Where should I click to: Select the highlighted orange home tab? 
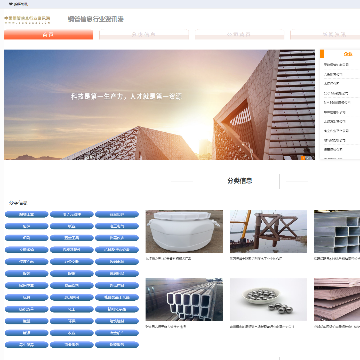tap(48, 35)
